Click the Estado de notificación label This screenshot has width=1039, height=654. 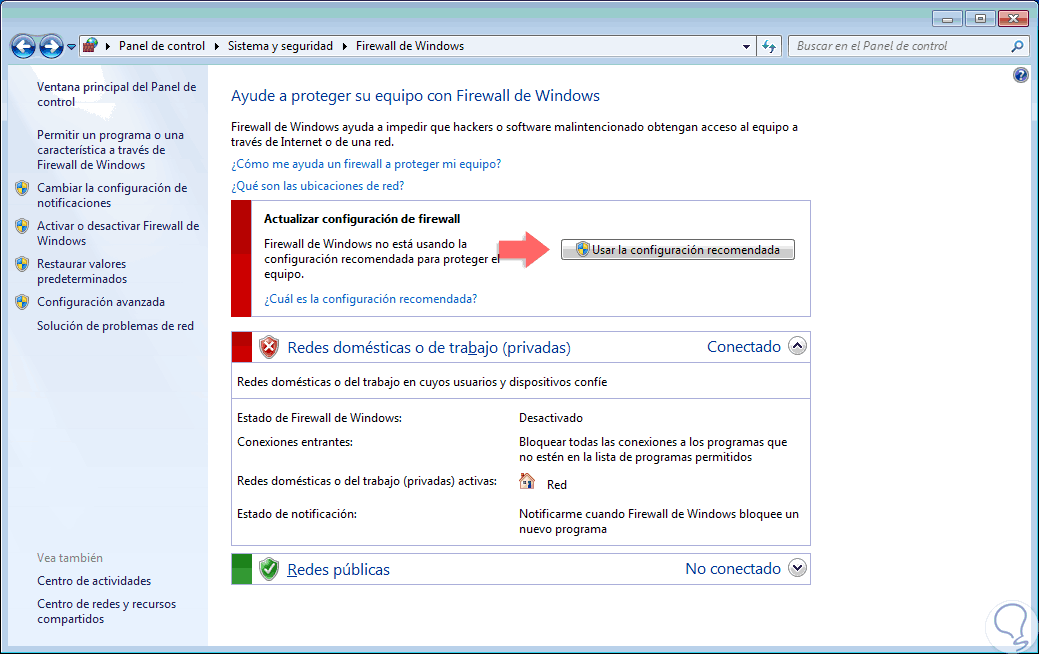(x=297, y=514)
